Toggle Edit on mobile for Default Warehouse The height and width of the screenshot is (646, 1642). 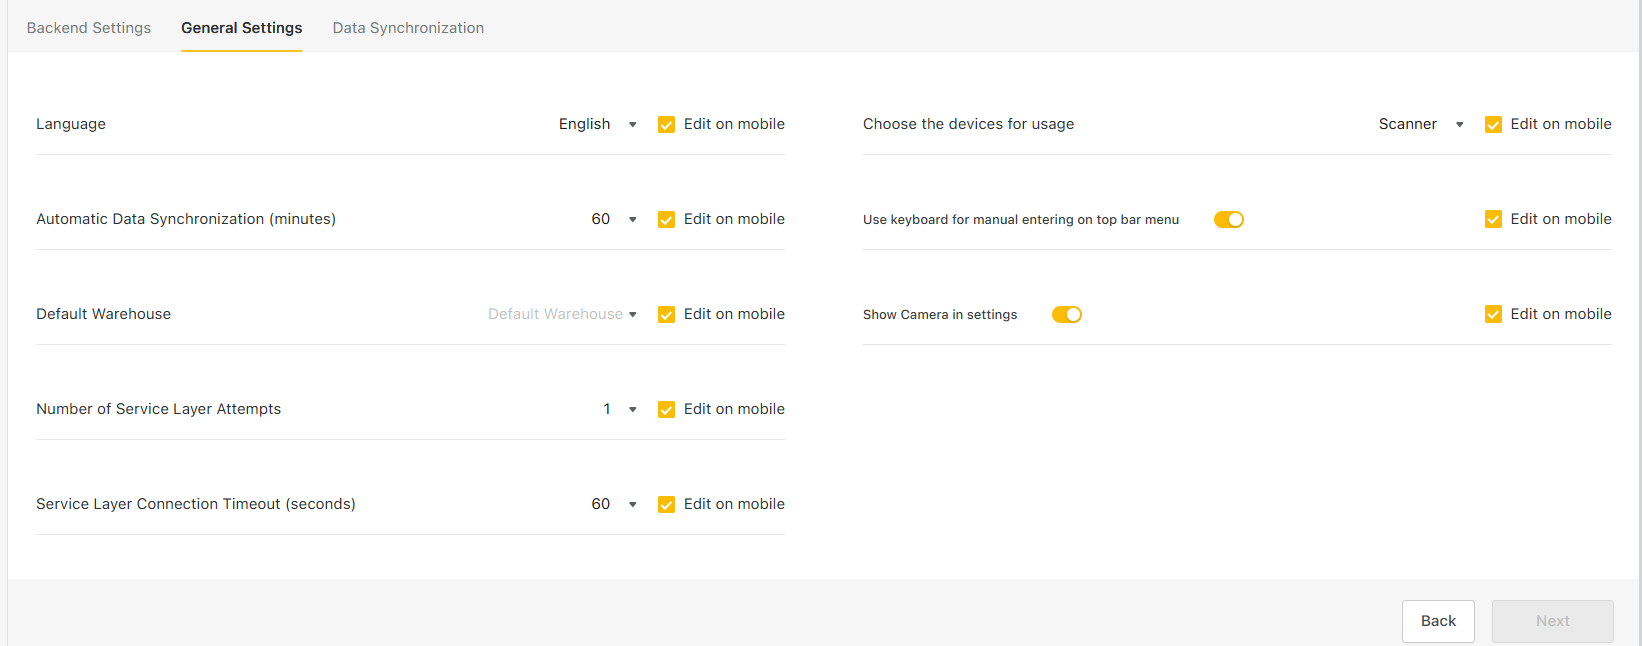pyautogui.click(x=666, y=315)
